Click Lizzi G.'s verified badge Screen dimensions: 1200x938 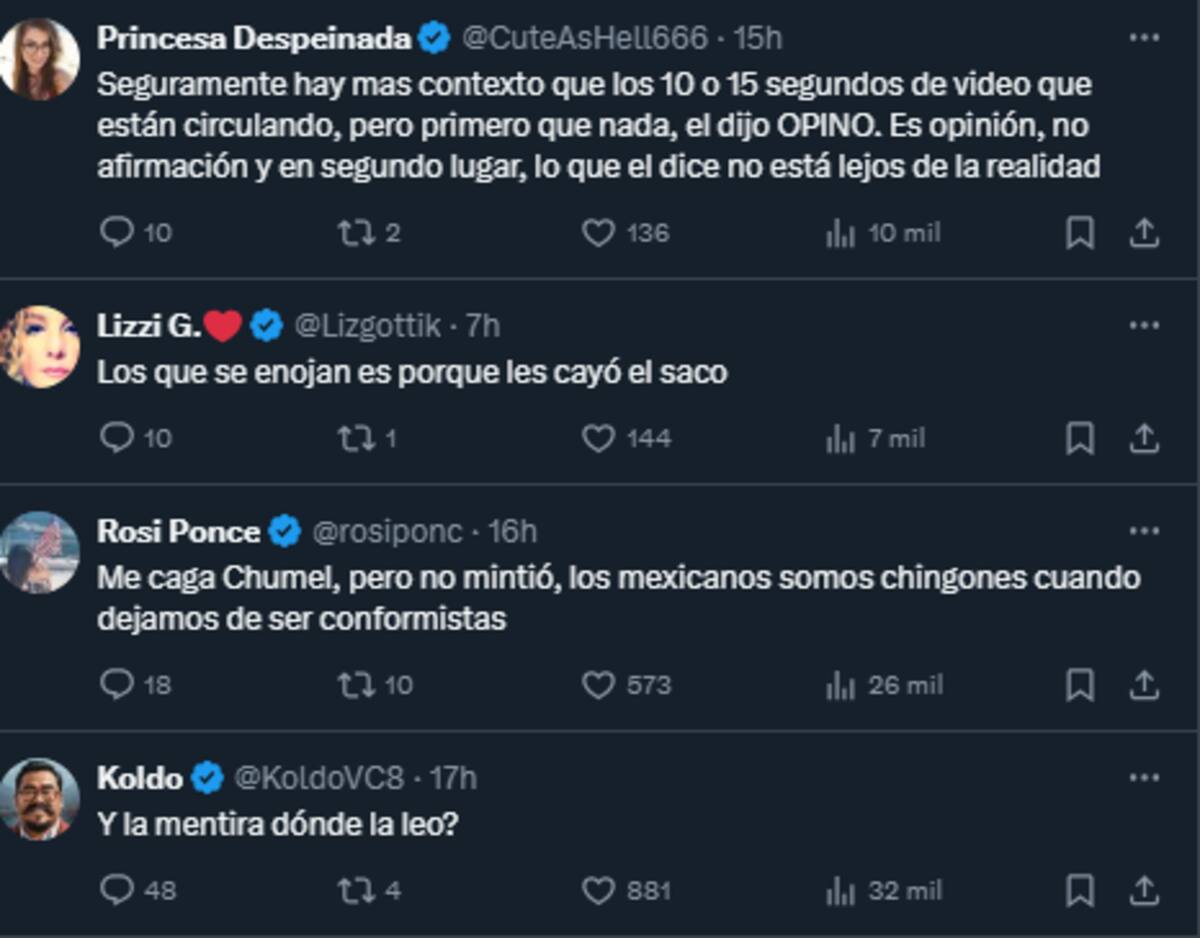click(x=265, y=322)
